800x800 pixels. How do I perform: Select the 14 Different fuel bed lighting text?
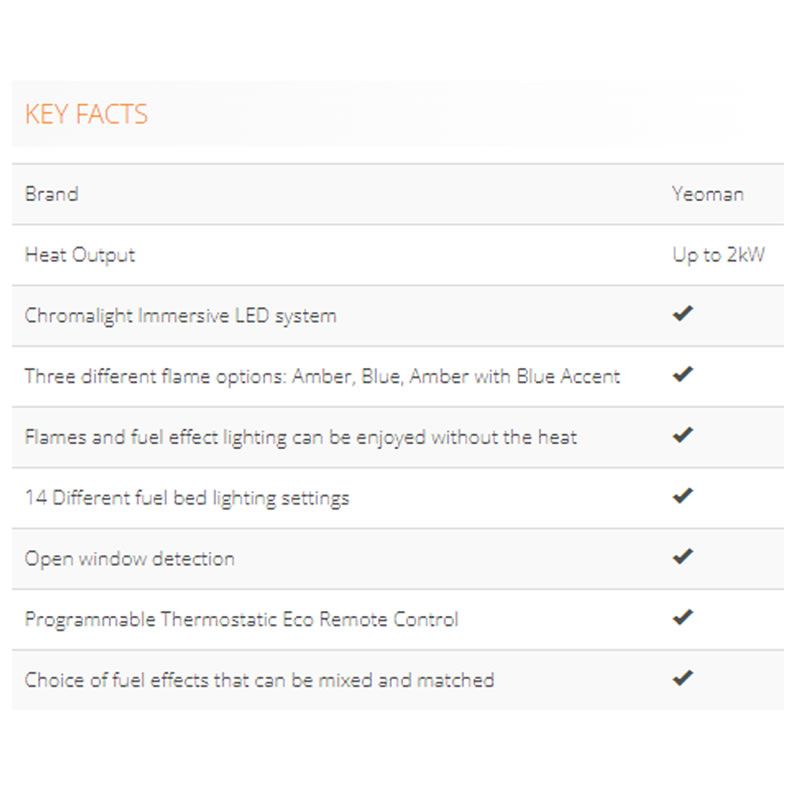(187, 498)
